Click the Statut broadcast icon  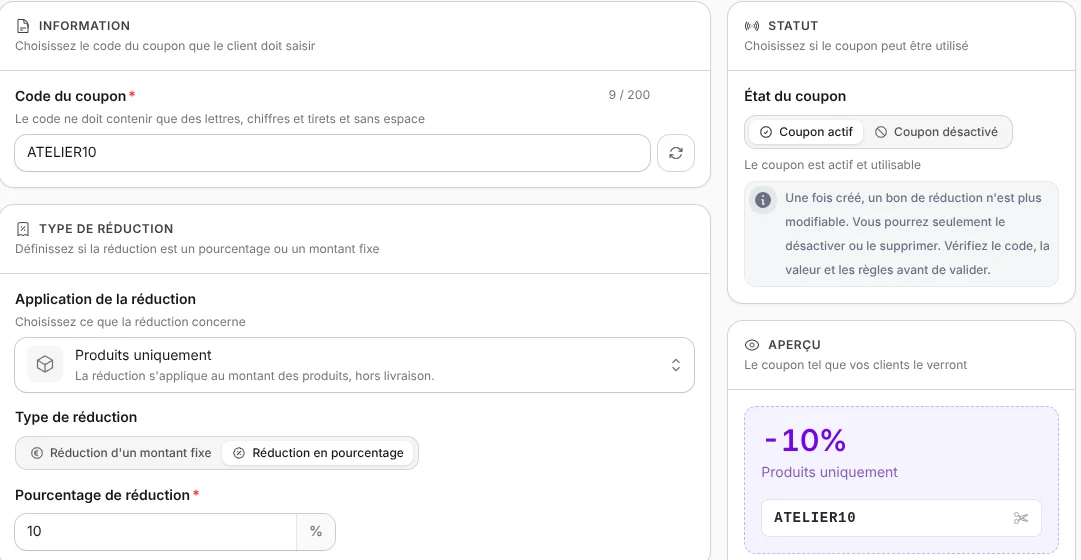click(752, 26)
